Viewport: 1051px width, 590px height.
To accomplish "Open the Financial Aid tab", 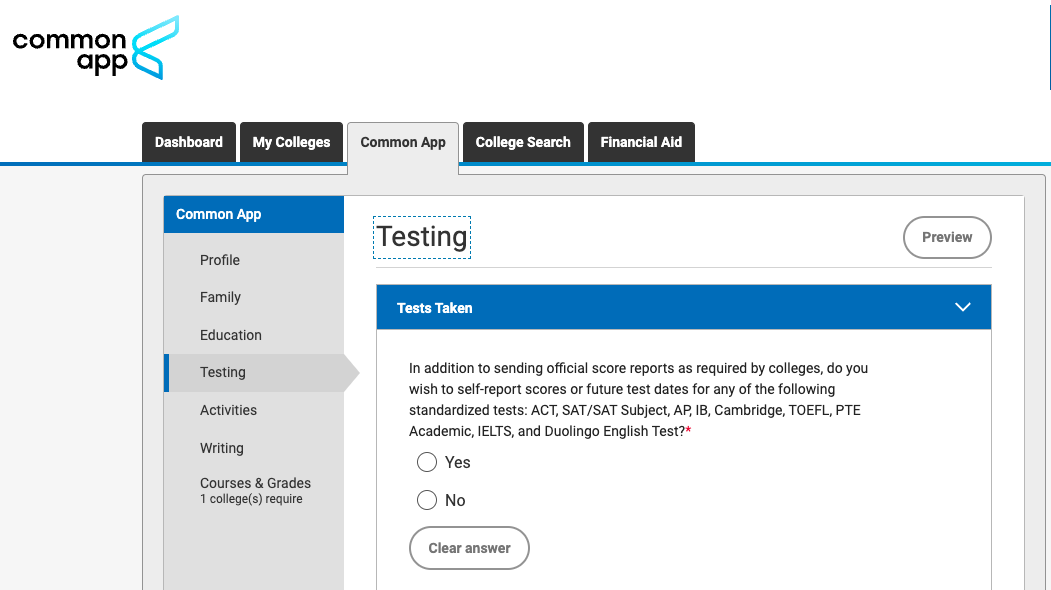I will click(x=641, y=142).
